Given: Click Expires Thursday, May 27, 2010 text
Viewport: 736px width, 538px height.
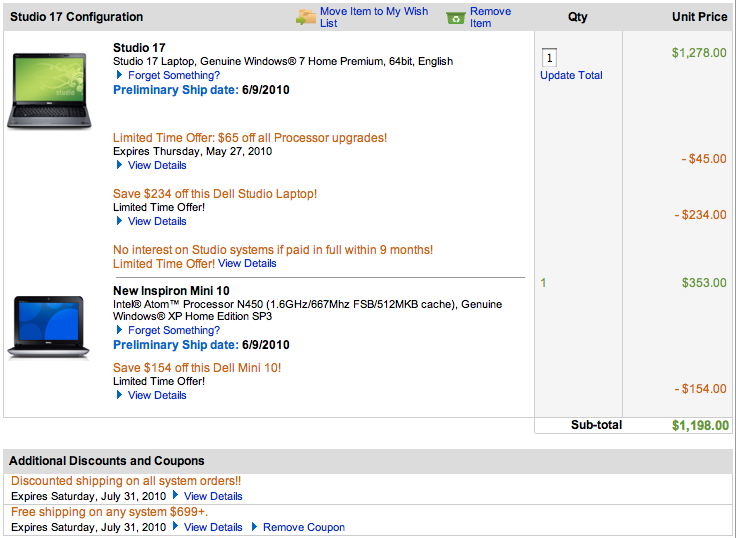Looking at the screenshot, I should click(192, 151).
